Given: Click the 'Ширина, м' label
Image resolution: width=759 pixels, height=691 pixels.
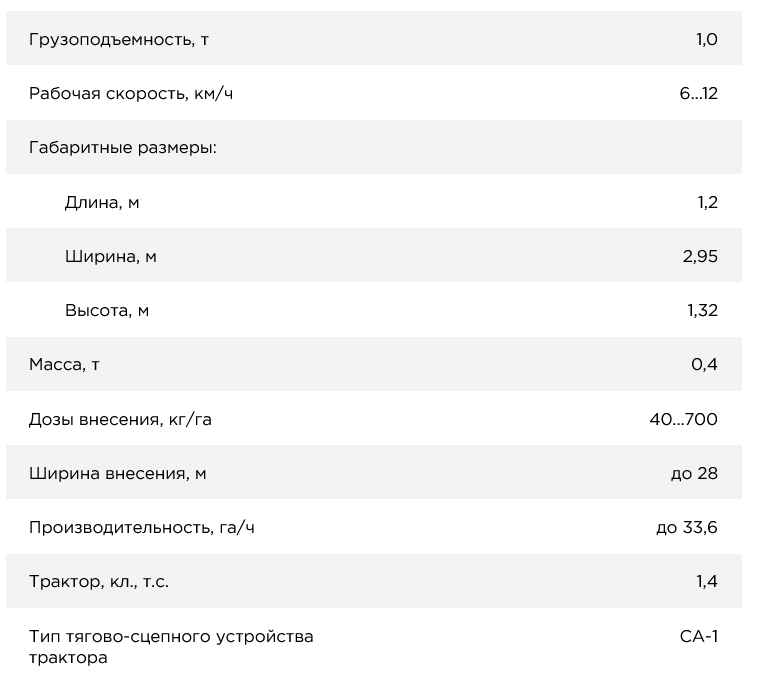Looking at the screenshot, I should coord(110,256).
